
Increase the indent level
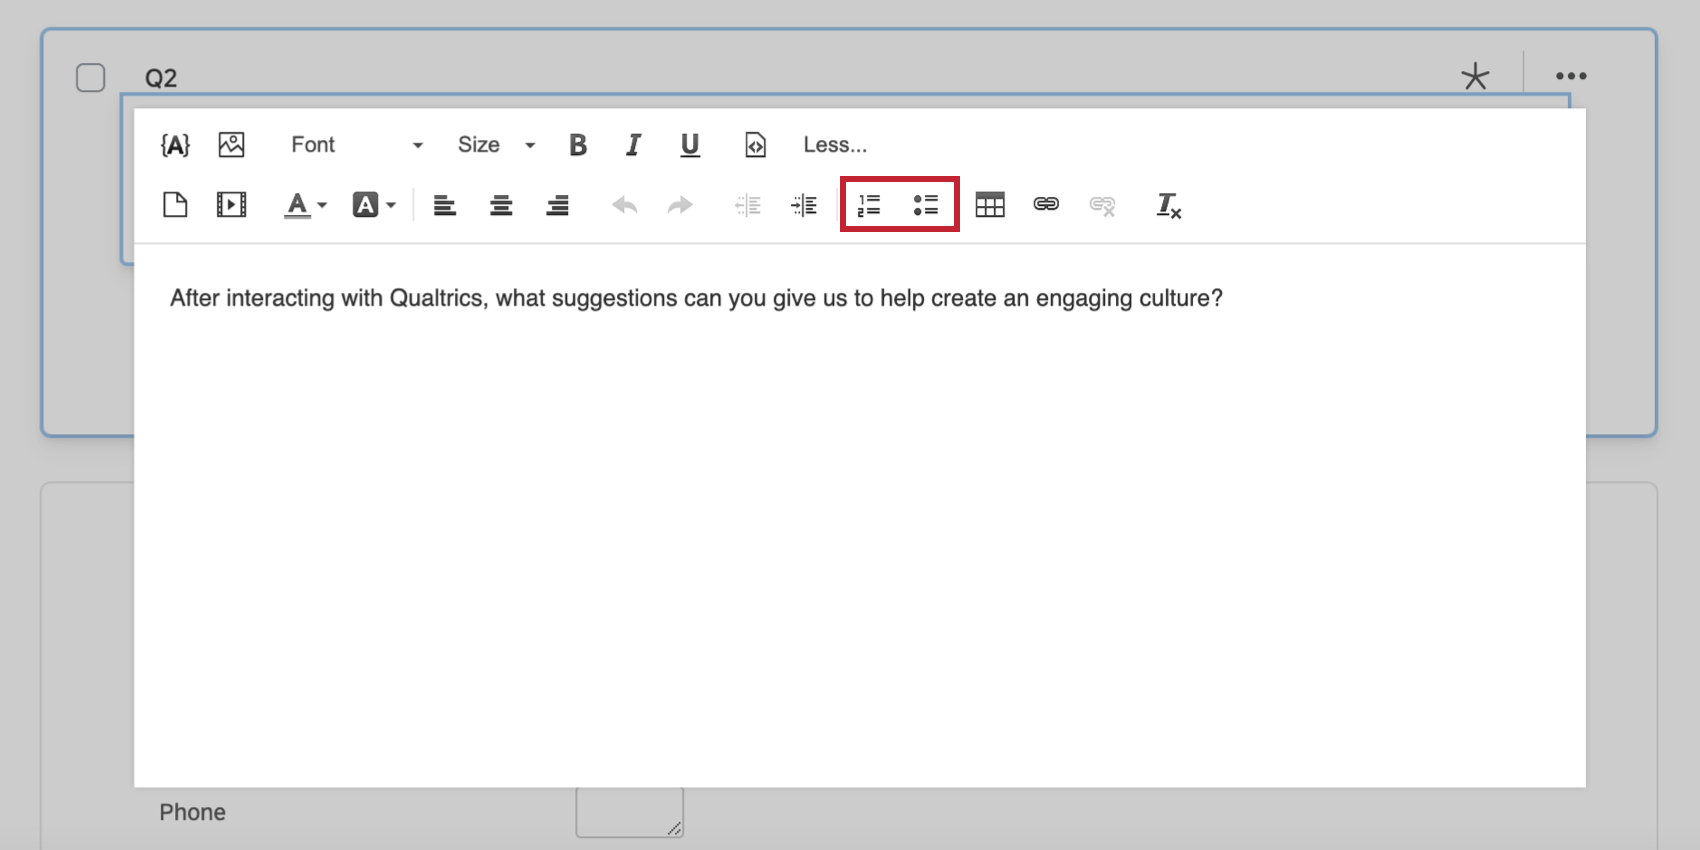point(804,205)
